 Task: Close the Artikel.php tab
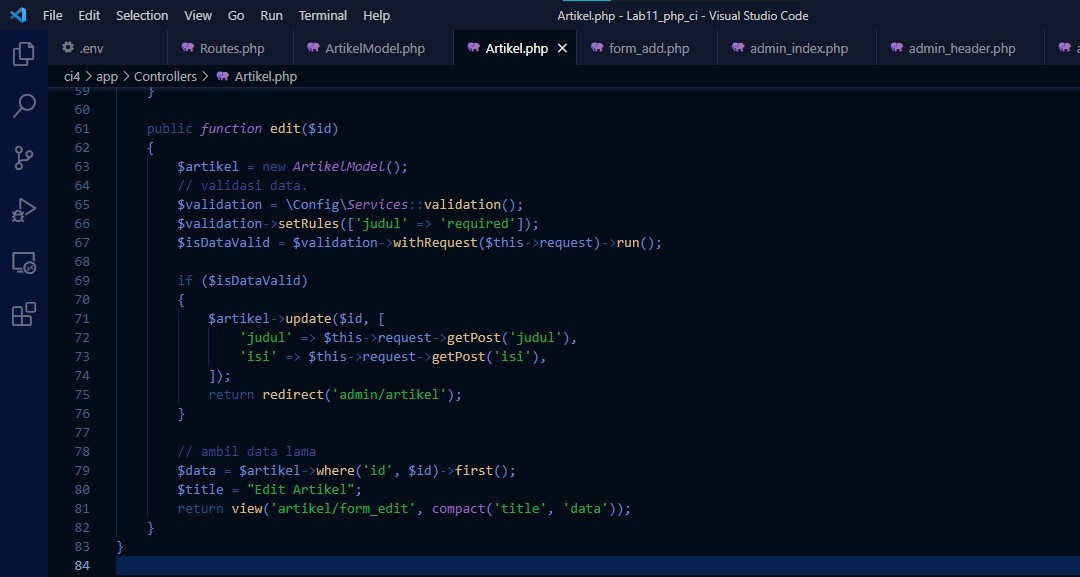pyautogui.click(x=562, y=47)
